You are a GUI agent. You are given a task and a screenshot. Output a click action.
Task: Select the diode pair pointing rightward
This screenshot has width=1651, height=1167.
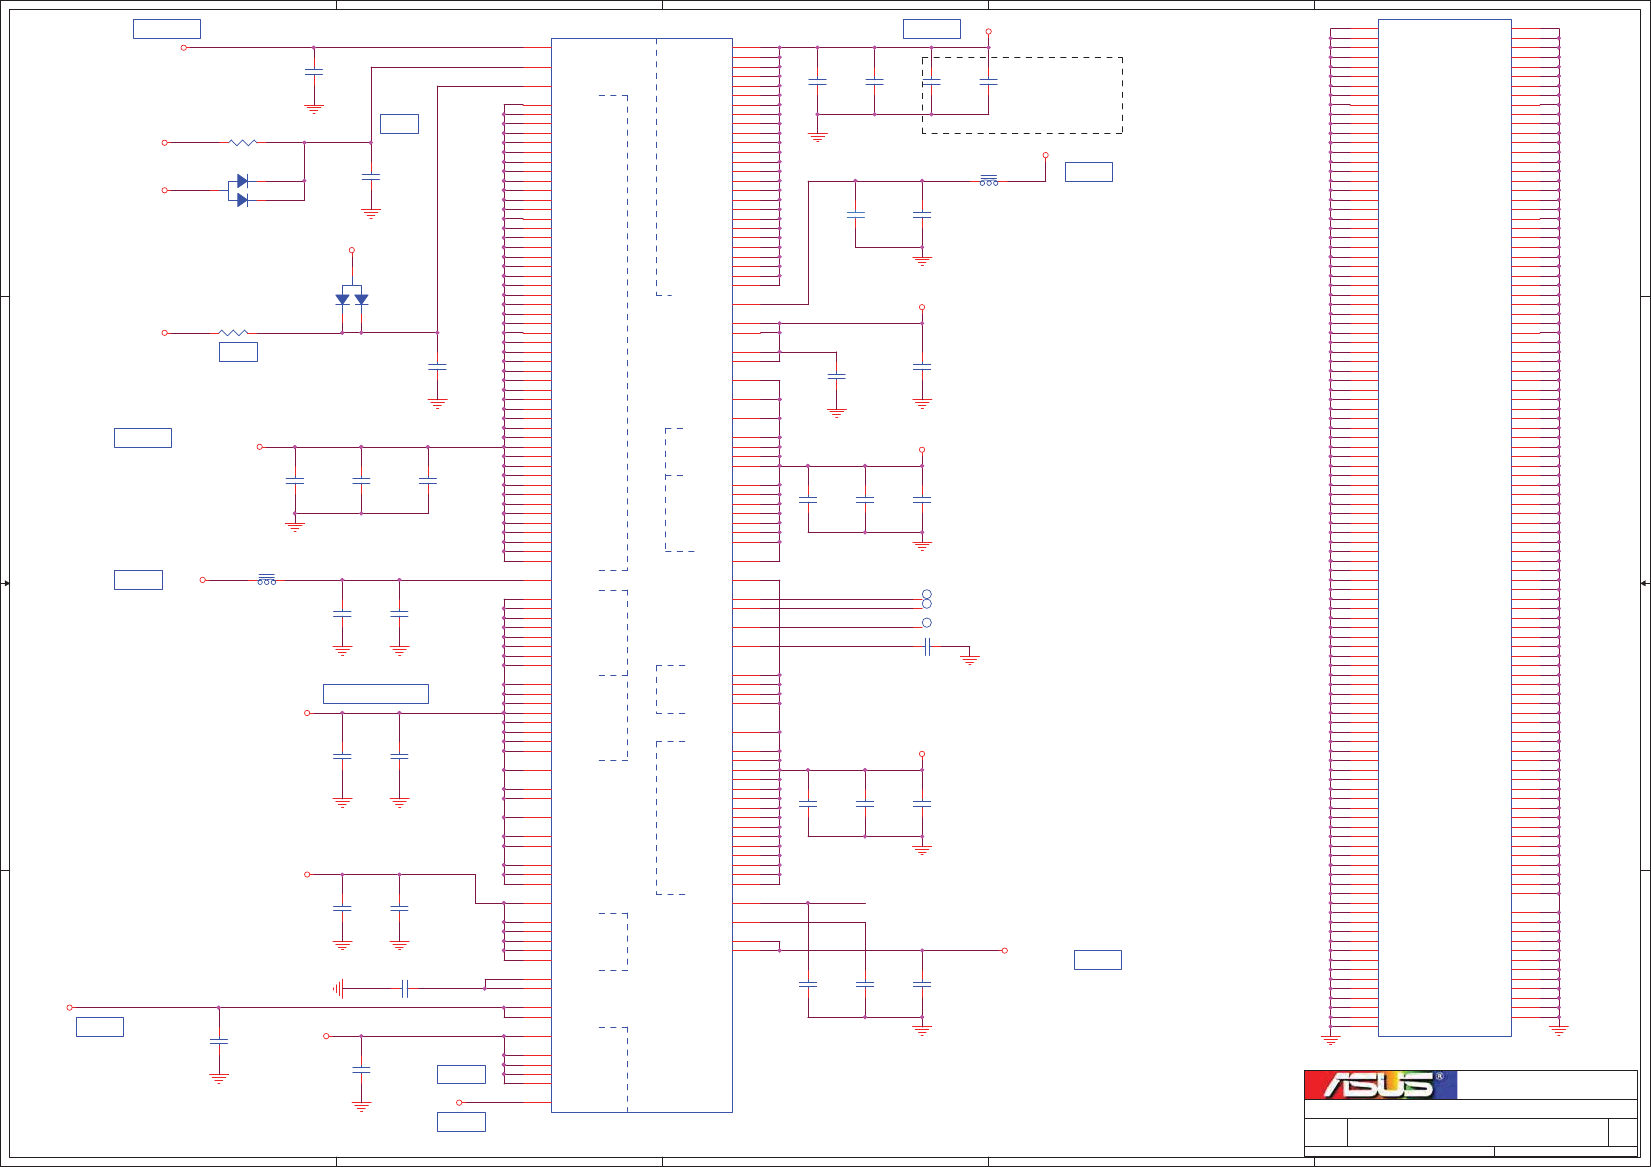point(242,190)
